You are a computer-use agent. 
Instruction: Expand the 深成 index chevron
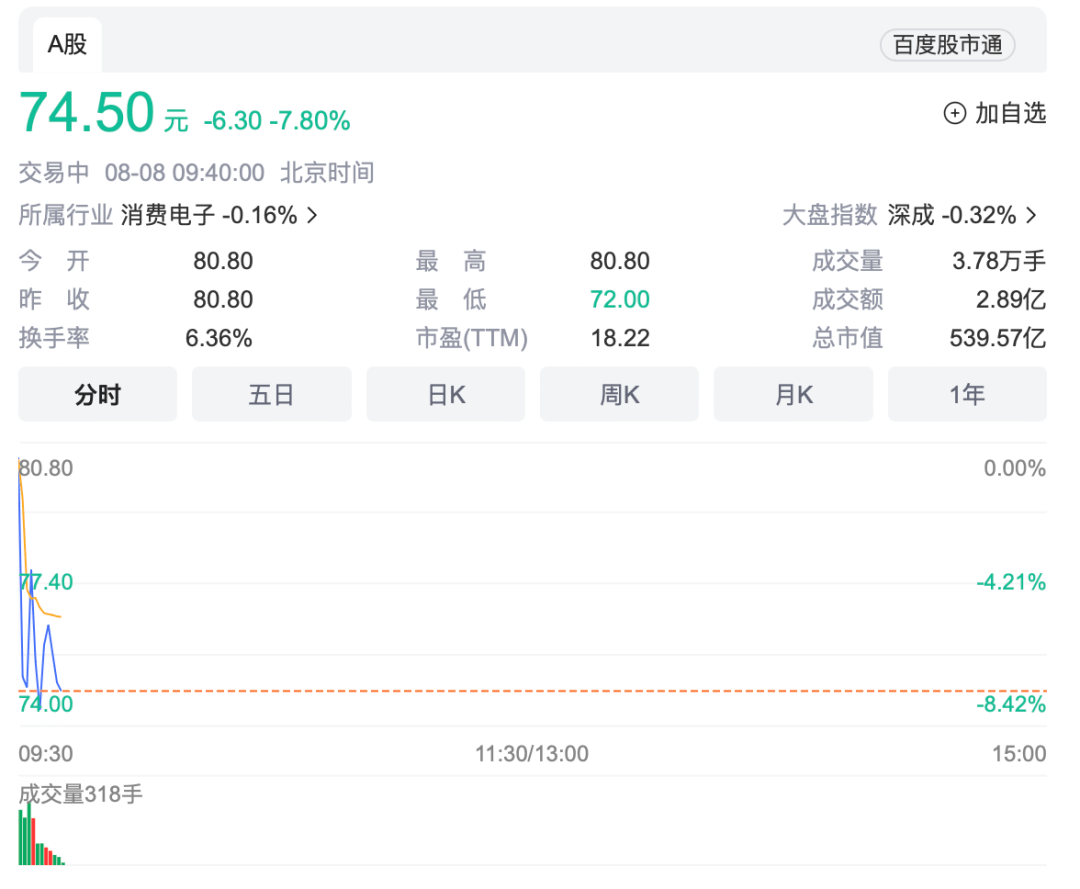(x=1031, y=215)
